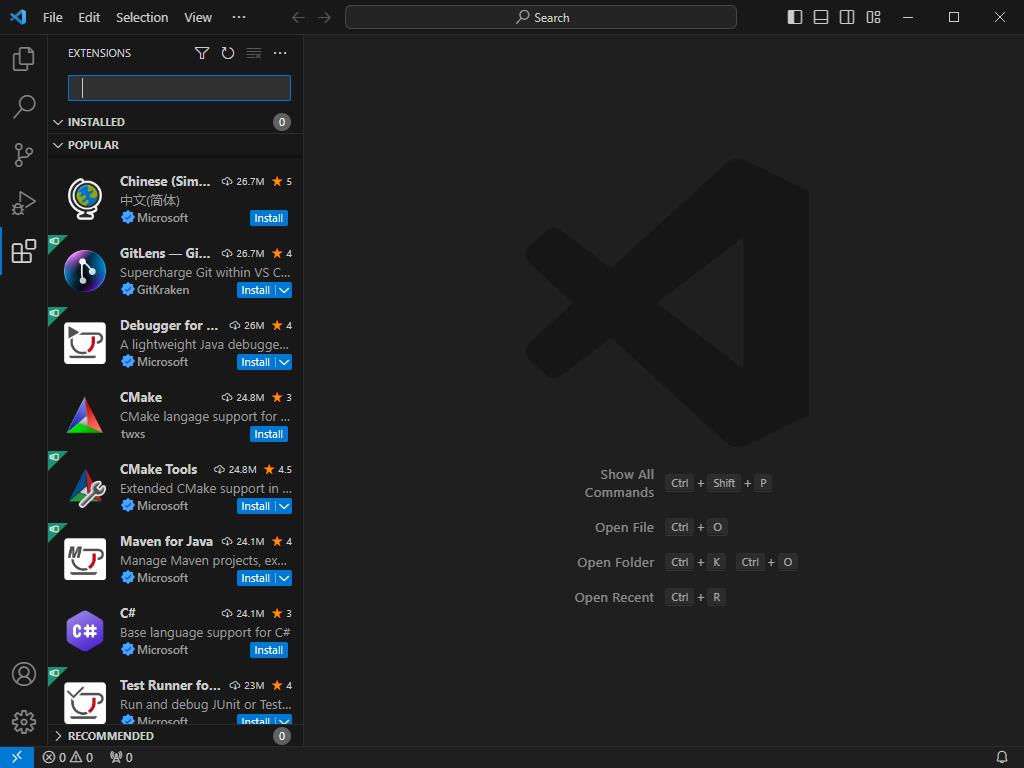This screenshot has width=1024, height=768.
Task: Click the ports forwarded status item
Action: tap(121, 757)
